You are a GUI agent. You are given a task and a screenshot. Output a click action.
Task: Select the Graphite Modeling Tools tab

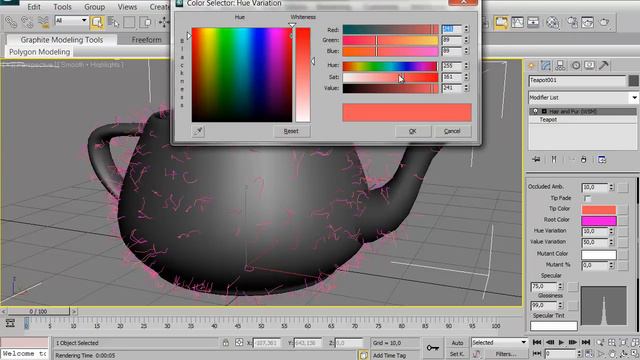click(x=62, y=40)
